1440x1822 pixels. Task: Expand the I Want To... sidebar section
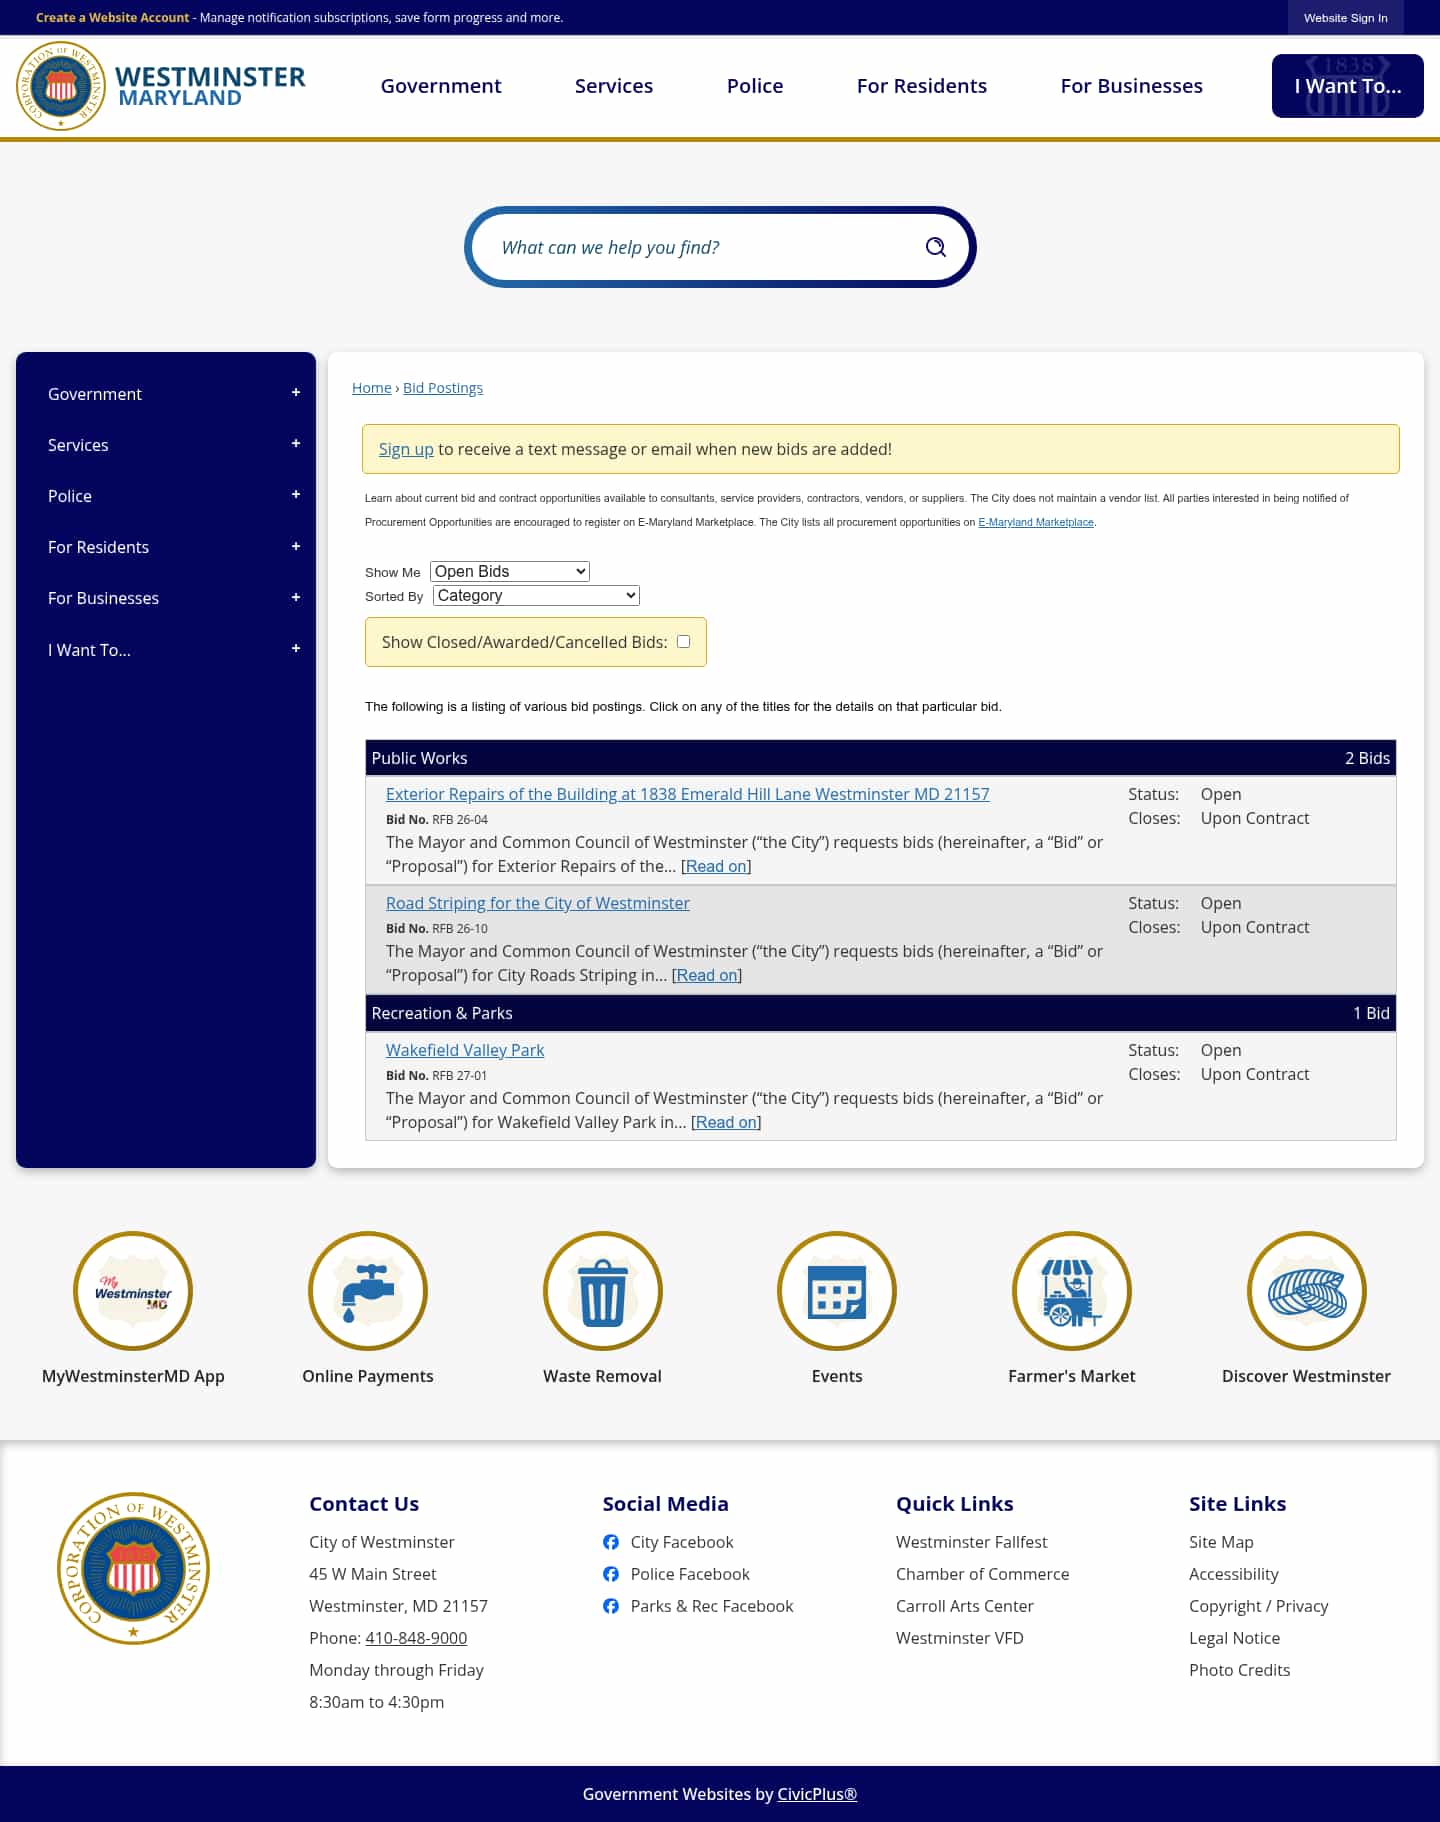pos(296,649)
